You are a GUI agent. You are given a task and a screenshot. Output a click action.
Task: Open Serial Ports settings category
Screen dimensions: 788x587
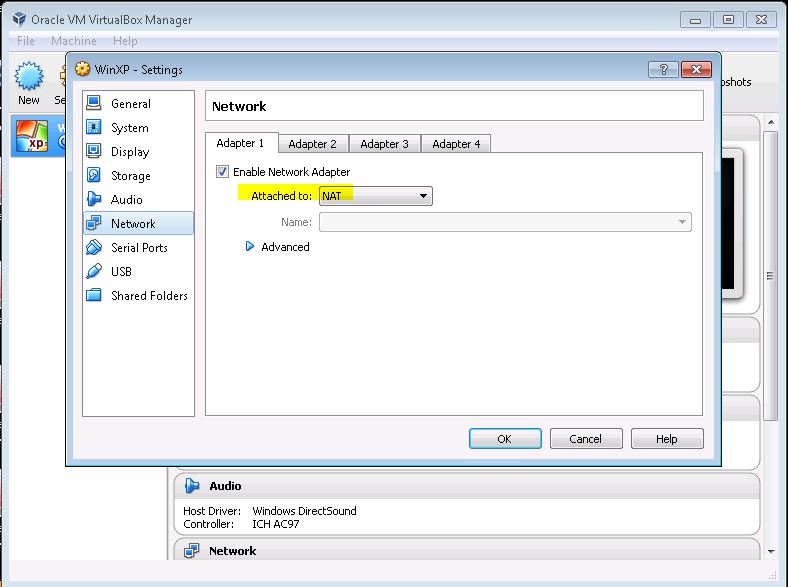click(x=138, y=247)
